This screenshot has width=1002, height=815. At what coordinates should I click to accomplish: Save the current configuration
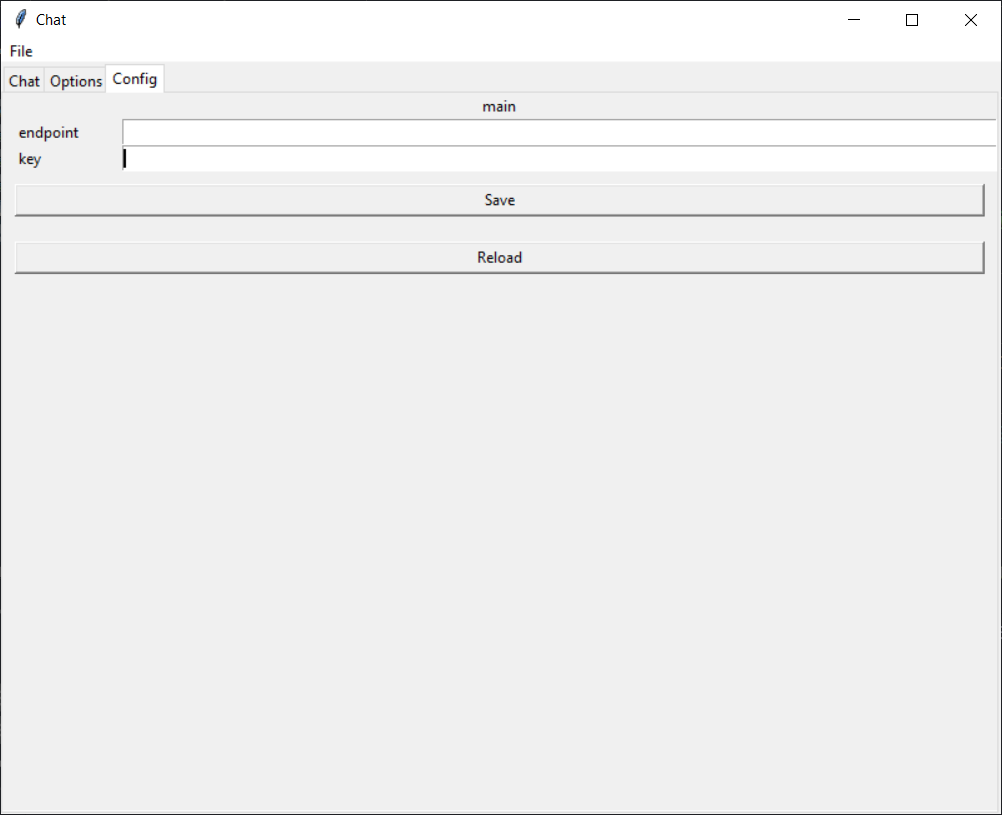(499, 199)
